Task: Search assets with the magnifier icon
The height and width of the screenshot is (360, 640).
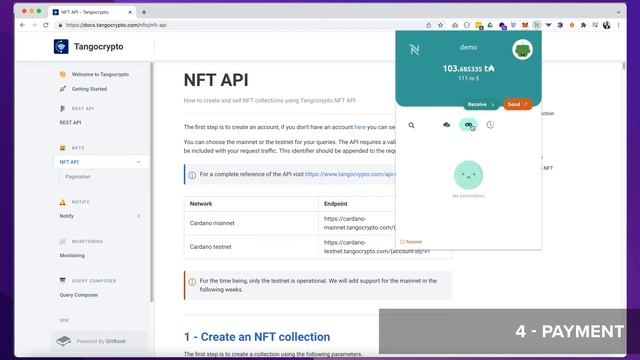Action: point(411,125)
